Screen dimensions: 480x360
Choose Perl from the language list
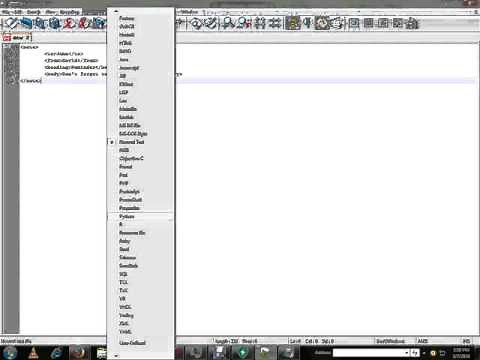click(140, 175)
